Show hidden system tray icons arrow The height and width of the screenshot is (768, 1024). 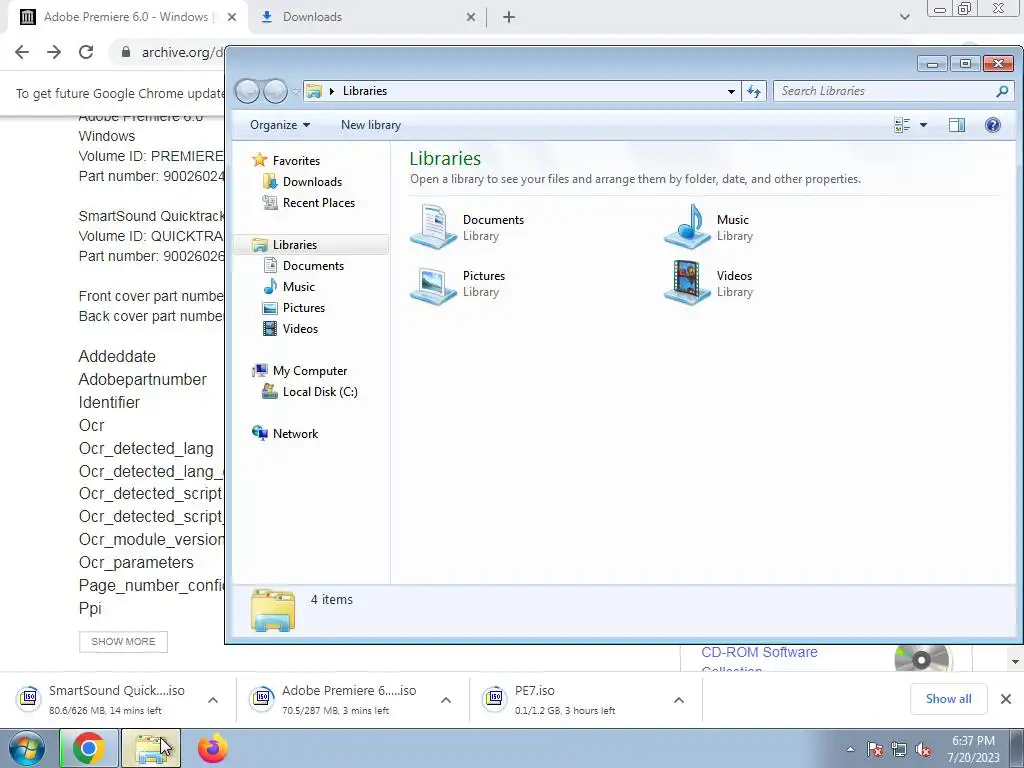point(850,749)
